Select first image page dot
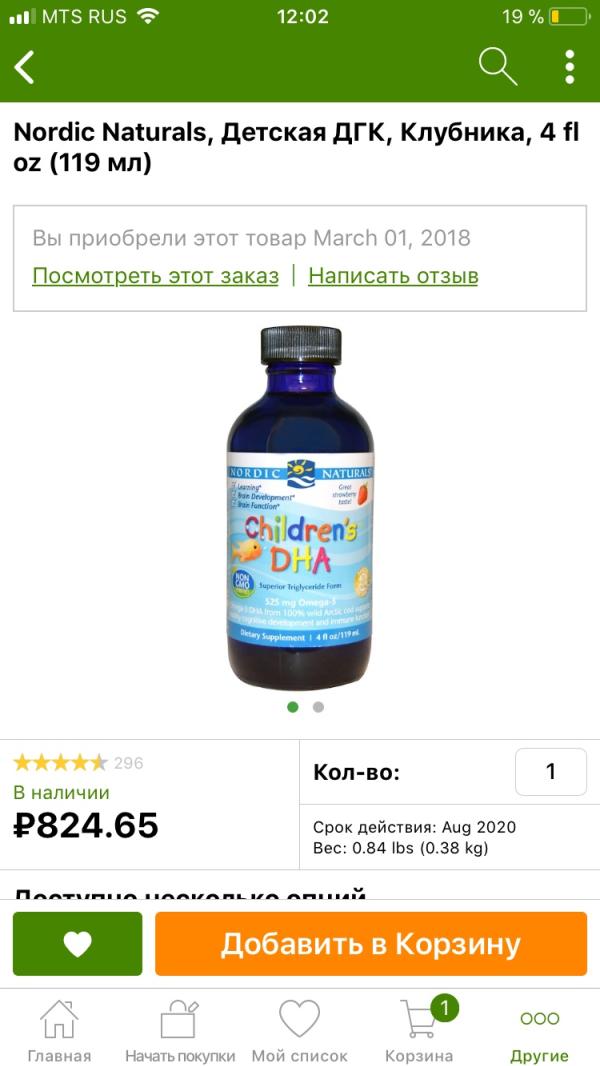Image resolution: width=600 pixels, height=1066 pixels. tap(293, 707)
